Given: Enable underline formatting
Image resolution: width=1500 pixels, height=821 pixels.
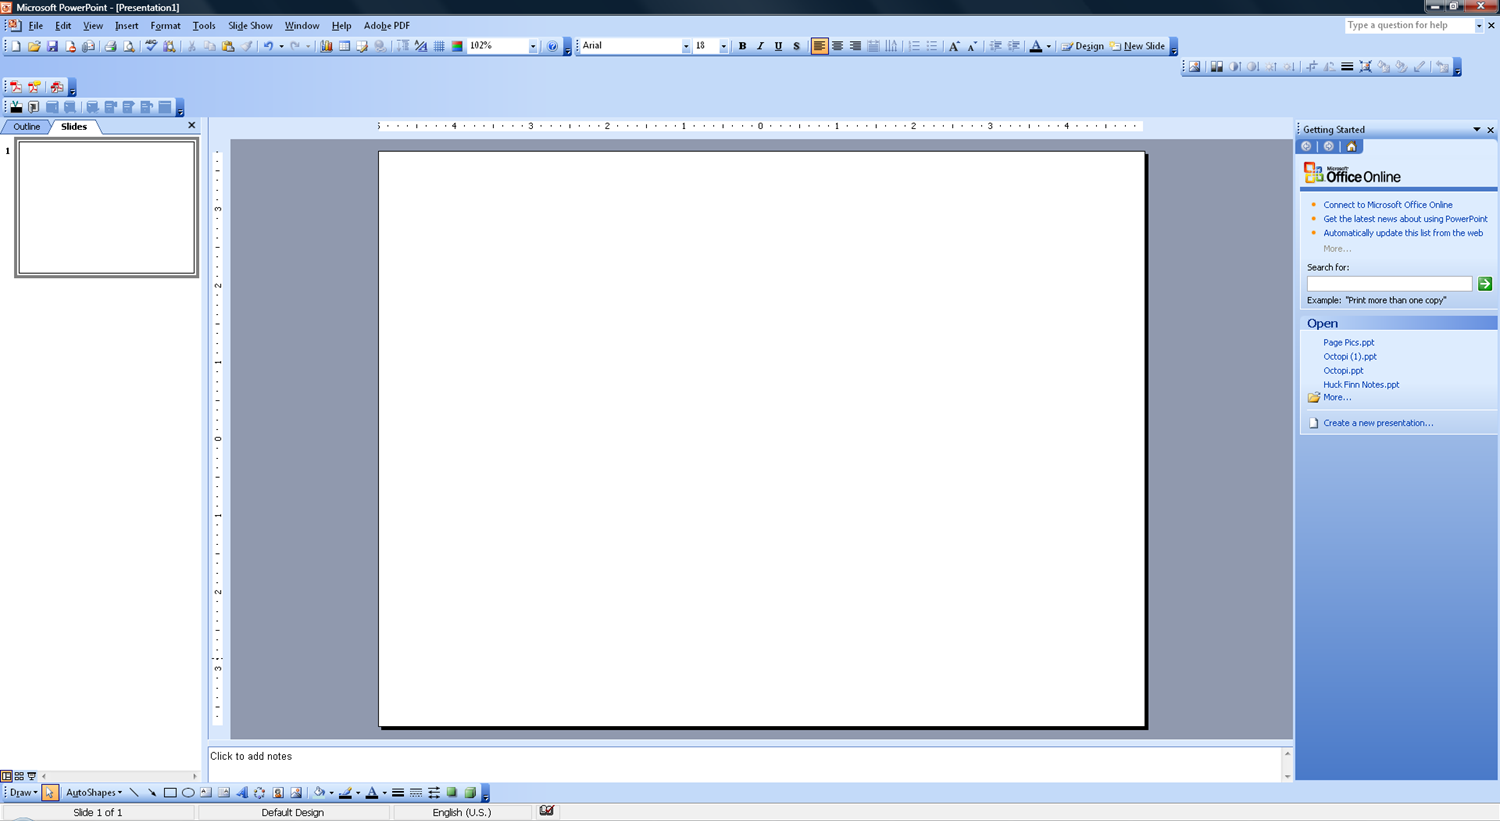Looking at the screenshot, I should click(x=778, y=46).
